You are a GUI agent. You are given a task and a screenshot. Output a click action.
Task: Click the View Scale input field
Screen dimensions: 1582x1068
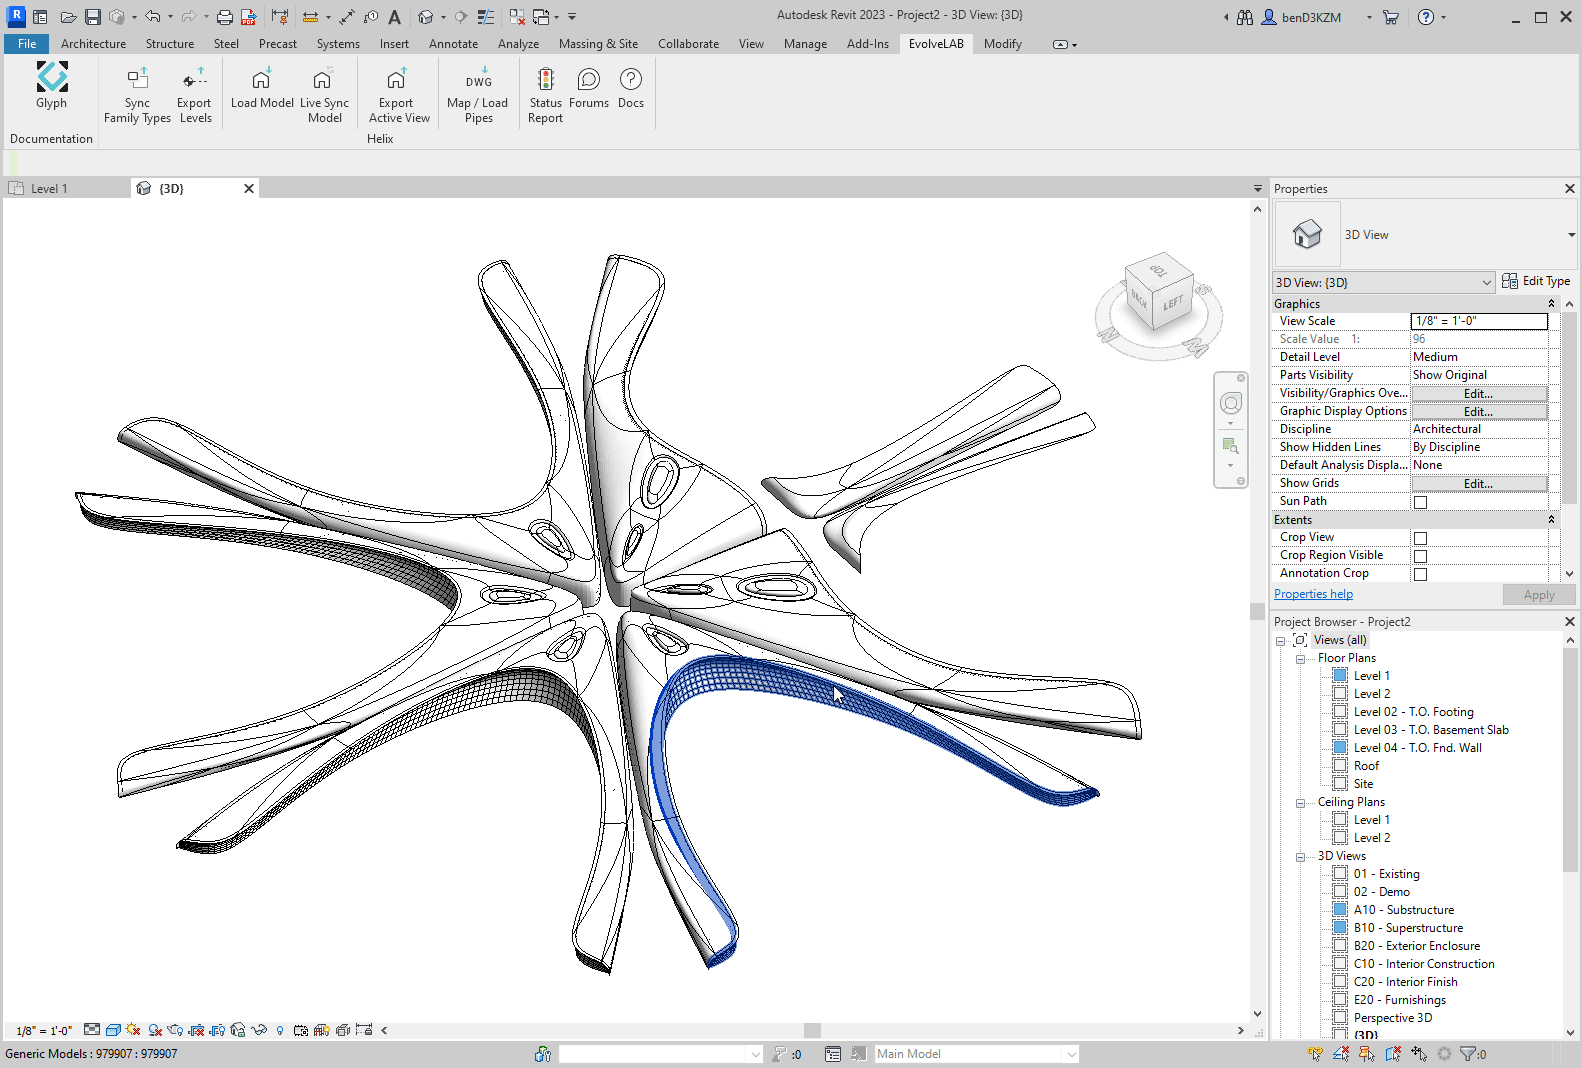click(x=1478, y=321)
